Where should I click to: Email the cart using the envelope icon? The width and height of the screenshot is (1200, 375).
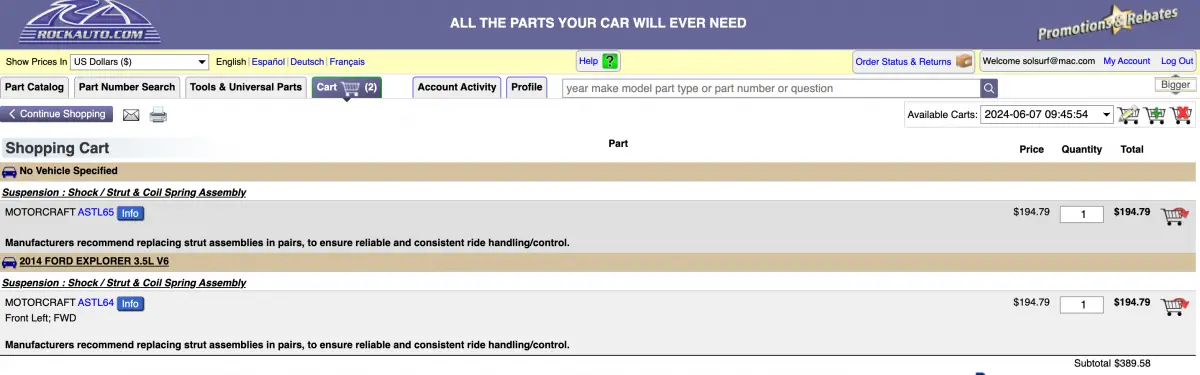131,115
